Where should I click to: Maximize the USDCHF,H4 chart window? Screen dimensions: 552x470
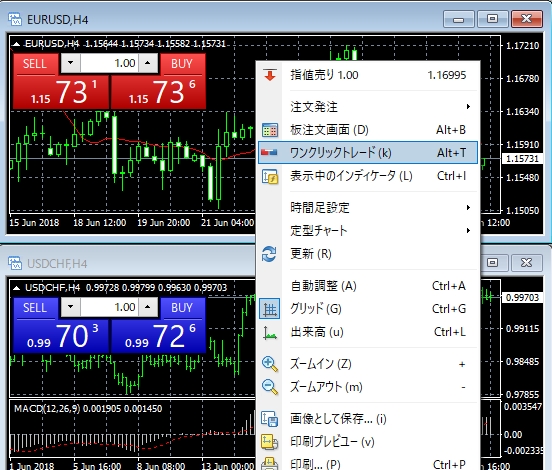point(492,263)
